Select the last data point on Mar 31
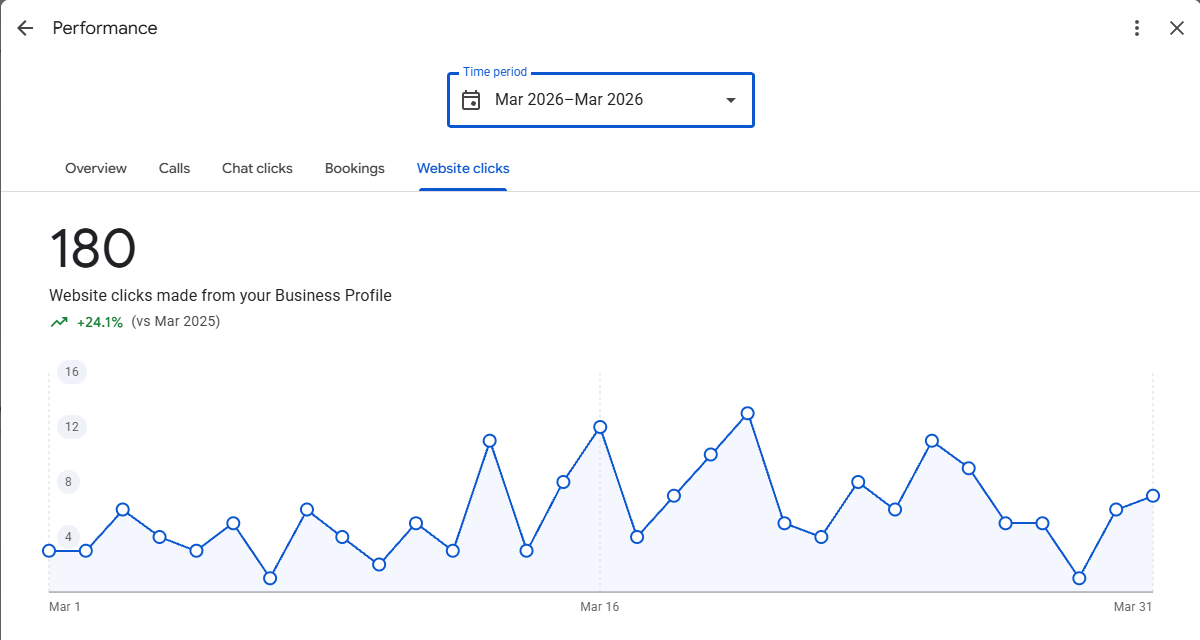 point(1153,496)
